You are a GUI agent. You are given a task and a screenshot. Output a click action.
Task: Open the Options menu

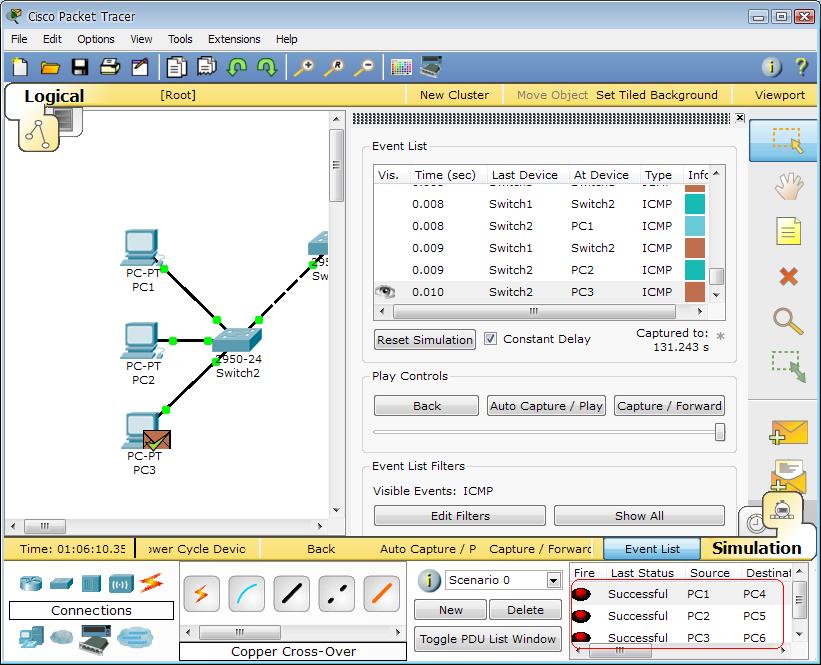pyautogui.click(x=95, y=39)
